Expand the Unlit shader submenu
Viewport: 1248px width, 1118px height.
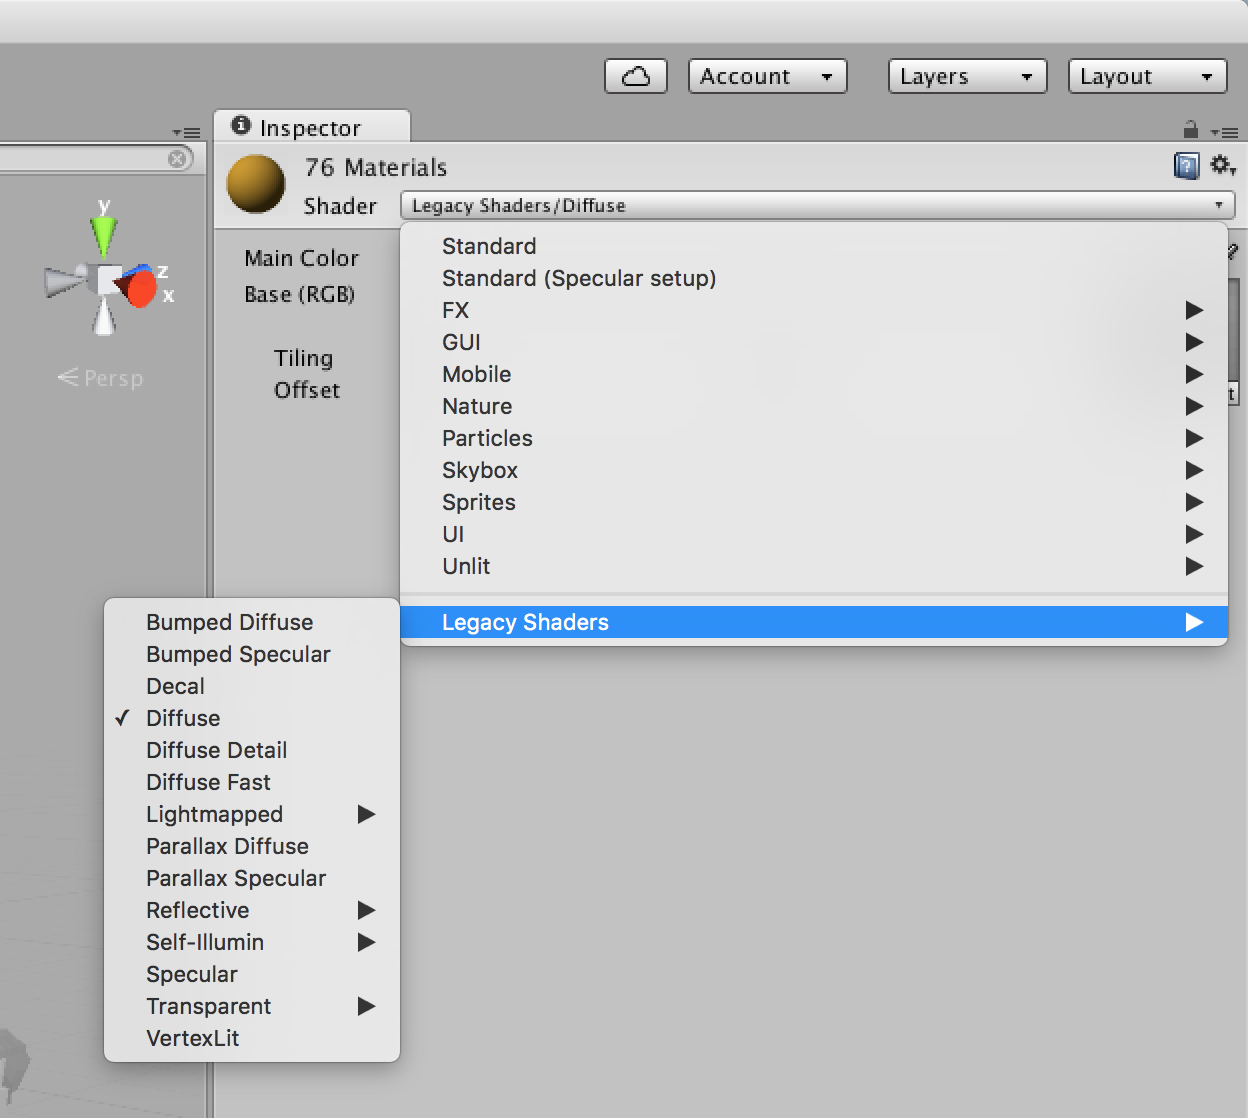pyautogui.click(x=814, y=566)
